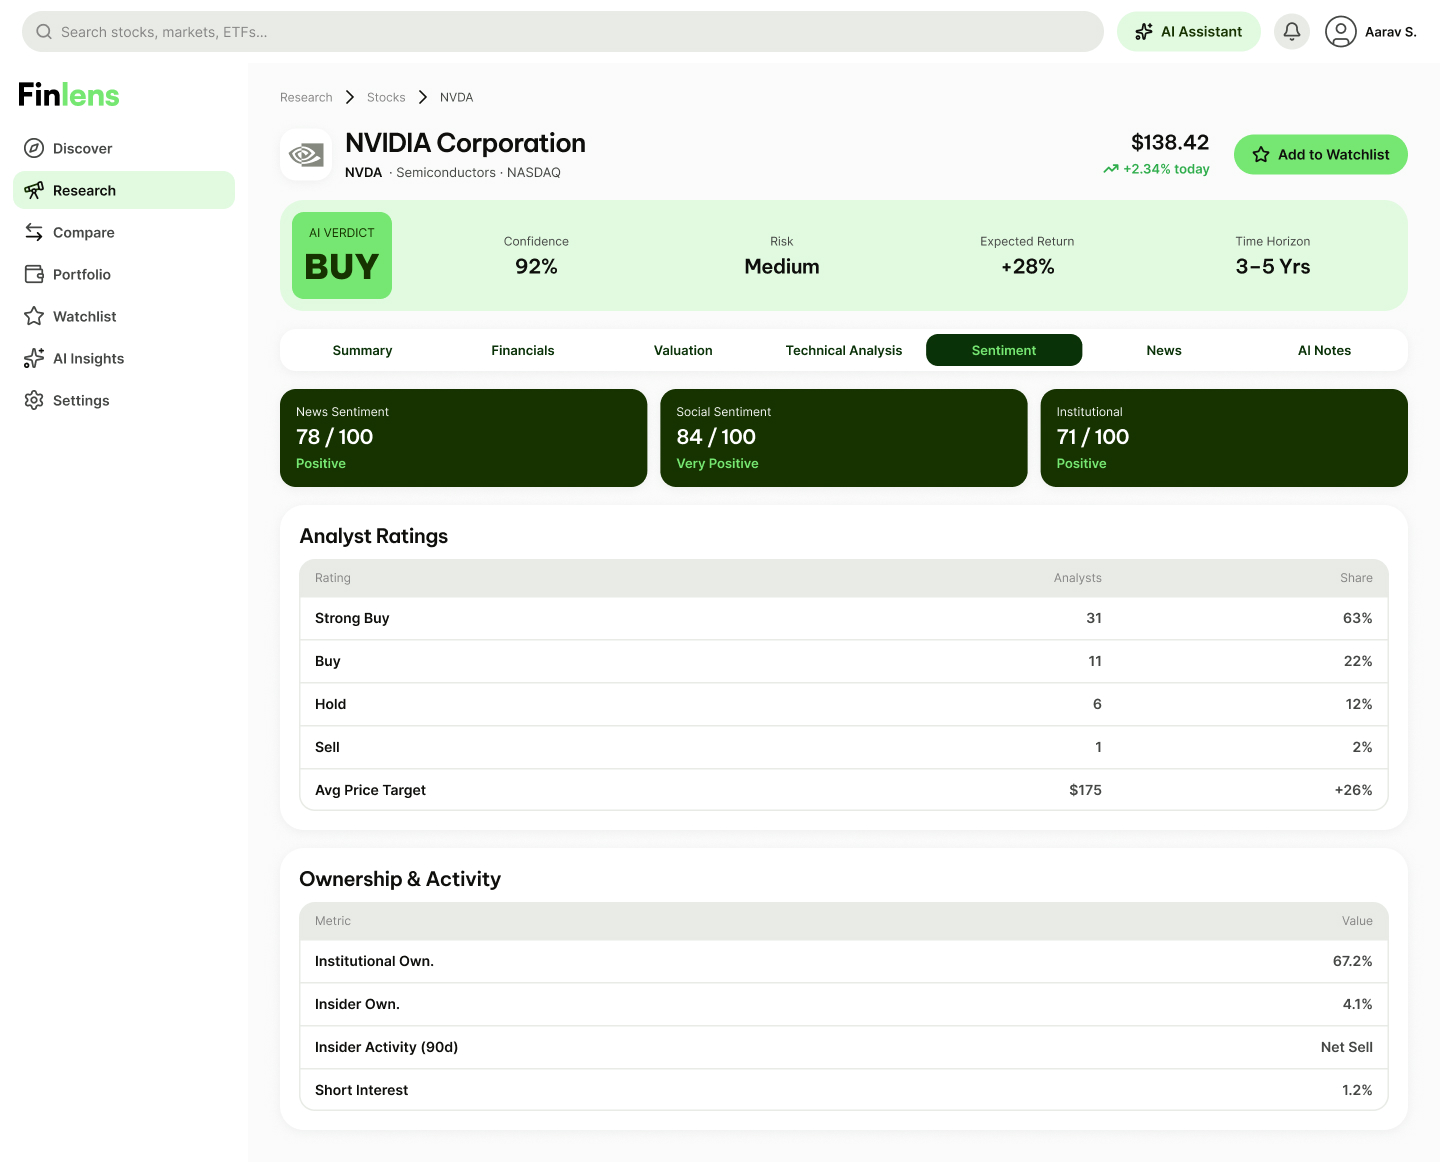Viewport: 1440px width, 1162px height.
Task: Click the Institutional sentiment card
Action: pos(1224,438)
